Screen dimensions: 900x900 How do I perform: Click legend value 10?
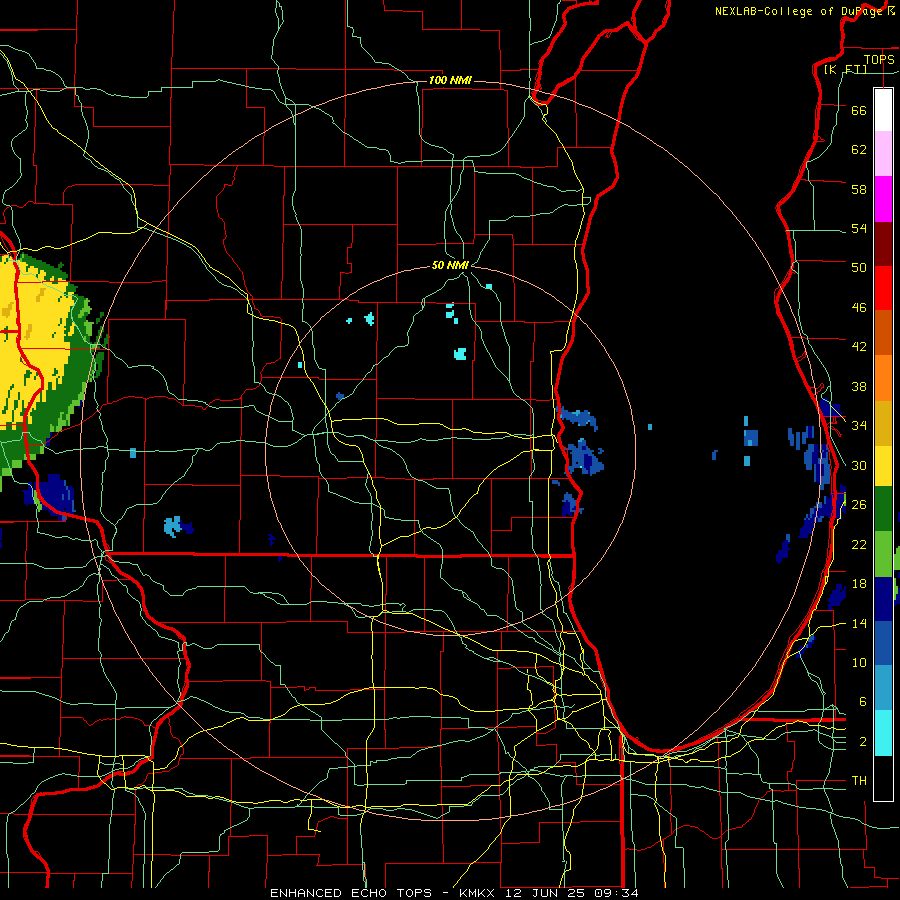pyautogui.click(x=859, y=662)
